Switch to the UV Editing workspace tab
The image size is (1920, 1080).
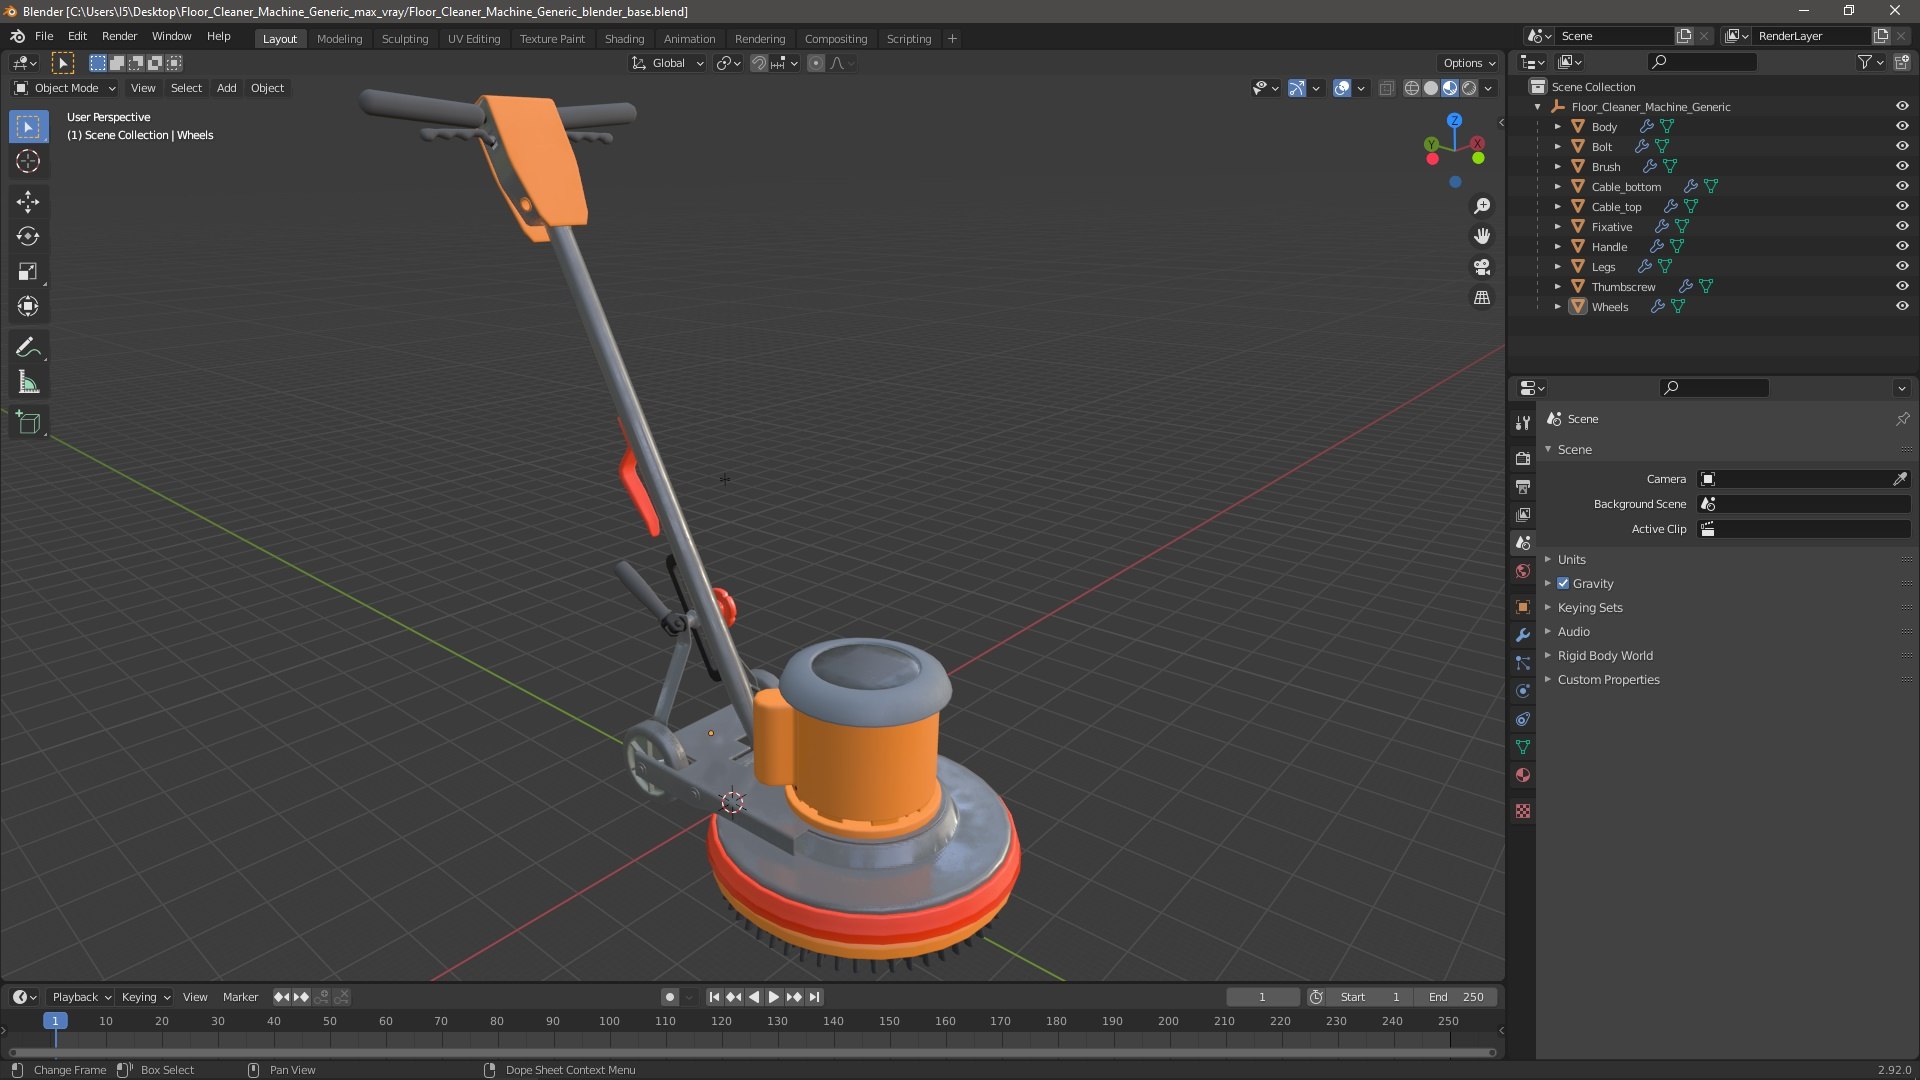point(474,39)
